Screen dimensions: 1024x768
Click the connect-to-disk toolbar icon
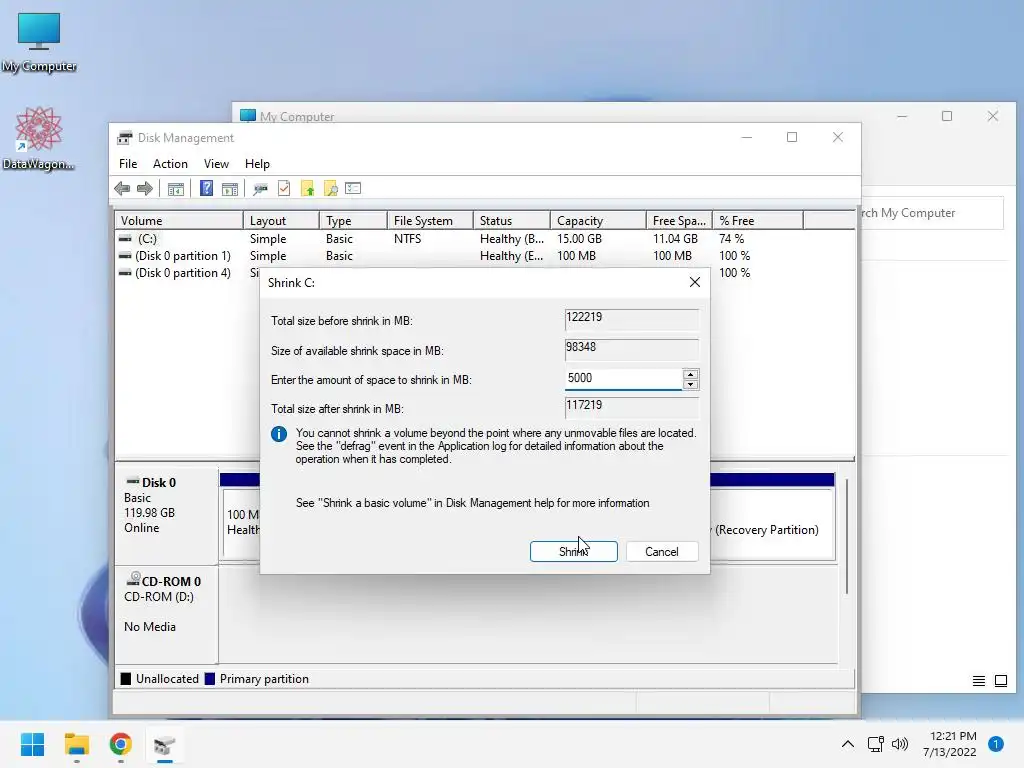[x=261, y=189]
